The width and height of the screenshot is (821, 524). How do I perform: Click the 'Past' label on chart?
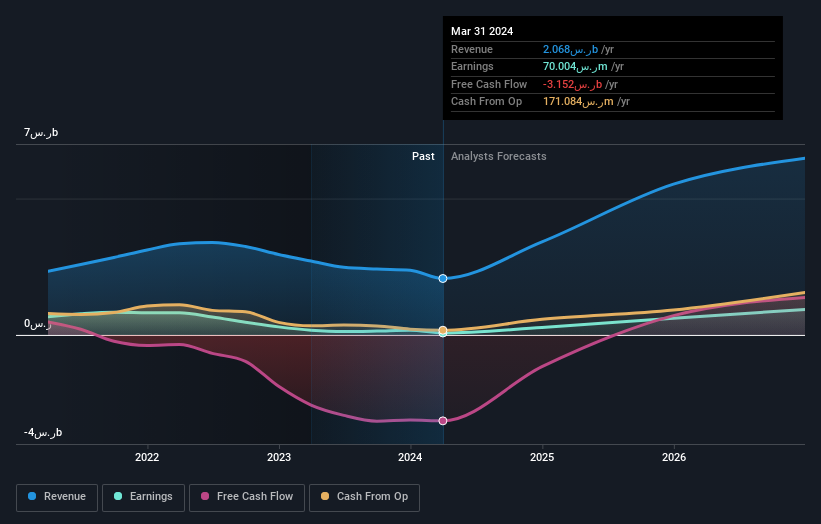click(x=423, y=156)
